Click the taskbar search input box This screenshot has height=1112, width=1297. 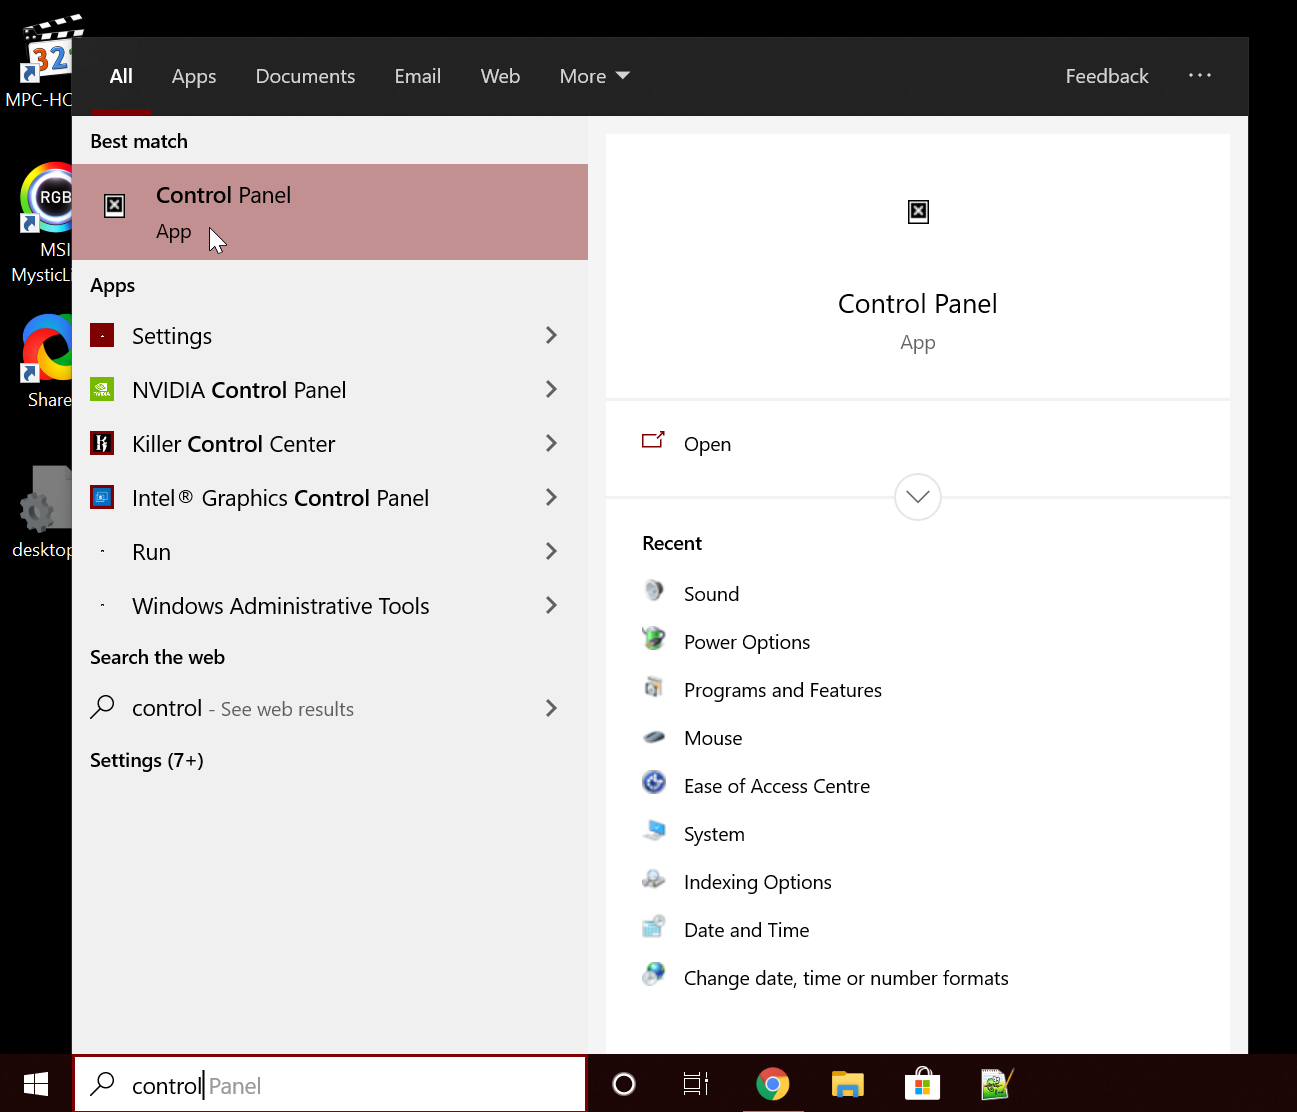[x=330, y=1084]
